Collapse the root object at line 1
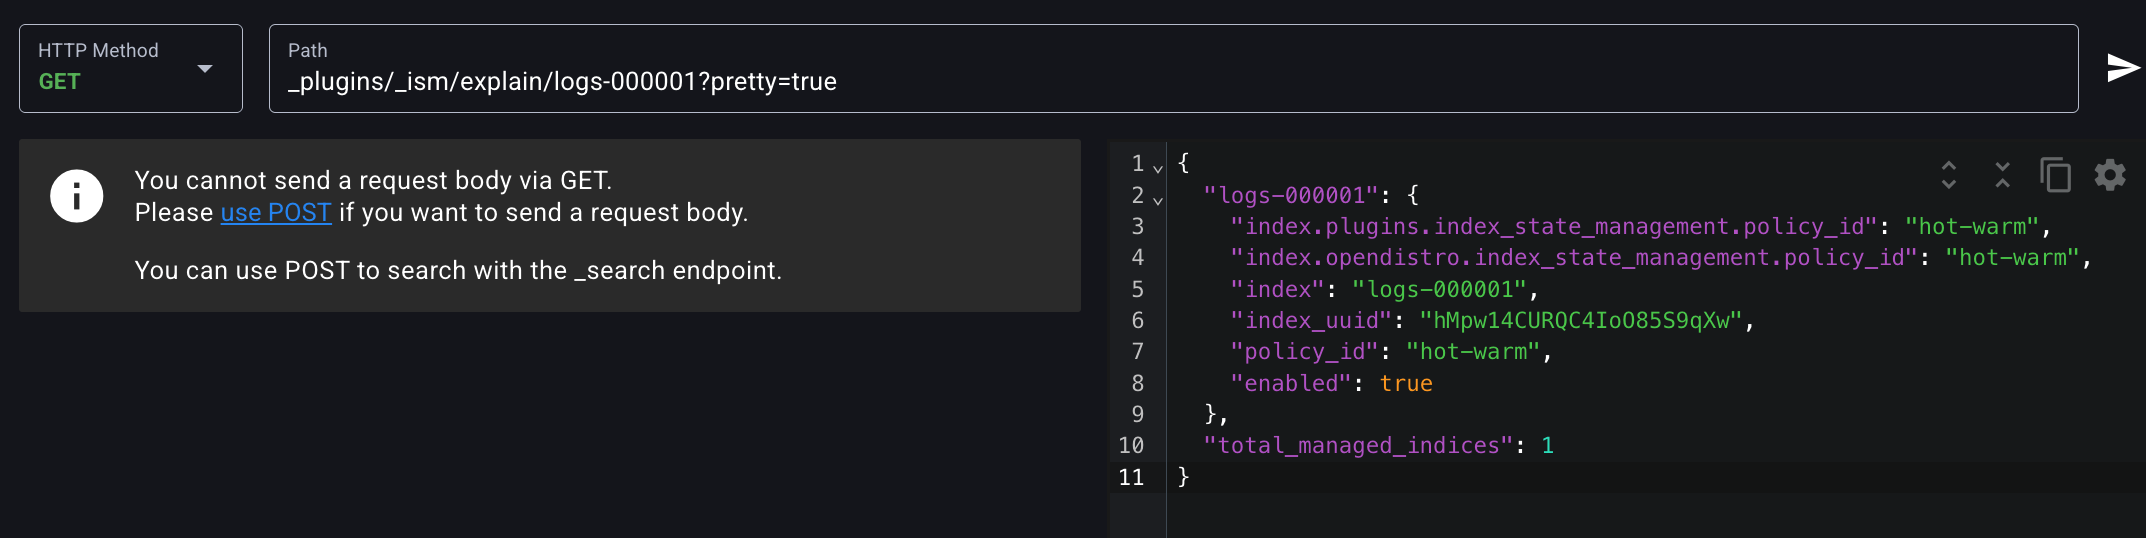This screenshot has width=2146, height=538. (1158, 168)
